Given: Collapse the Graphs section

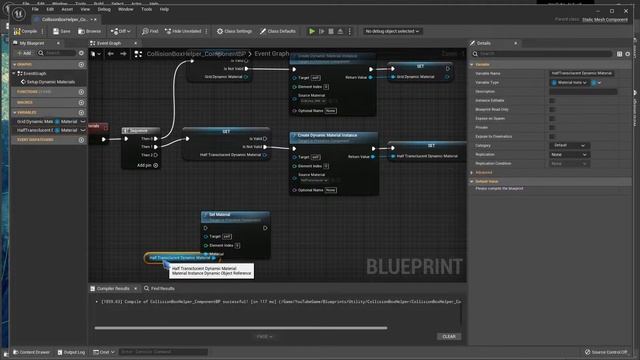Looking at the screenshot, I should click(15, 64).
